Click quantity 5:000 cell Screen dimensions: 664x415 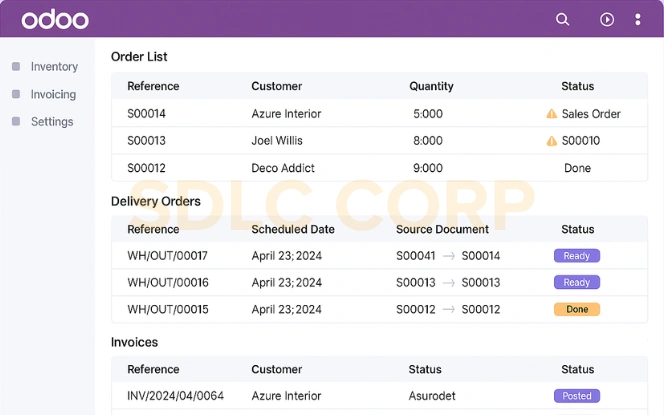tap(428, 113)
